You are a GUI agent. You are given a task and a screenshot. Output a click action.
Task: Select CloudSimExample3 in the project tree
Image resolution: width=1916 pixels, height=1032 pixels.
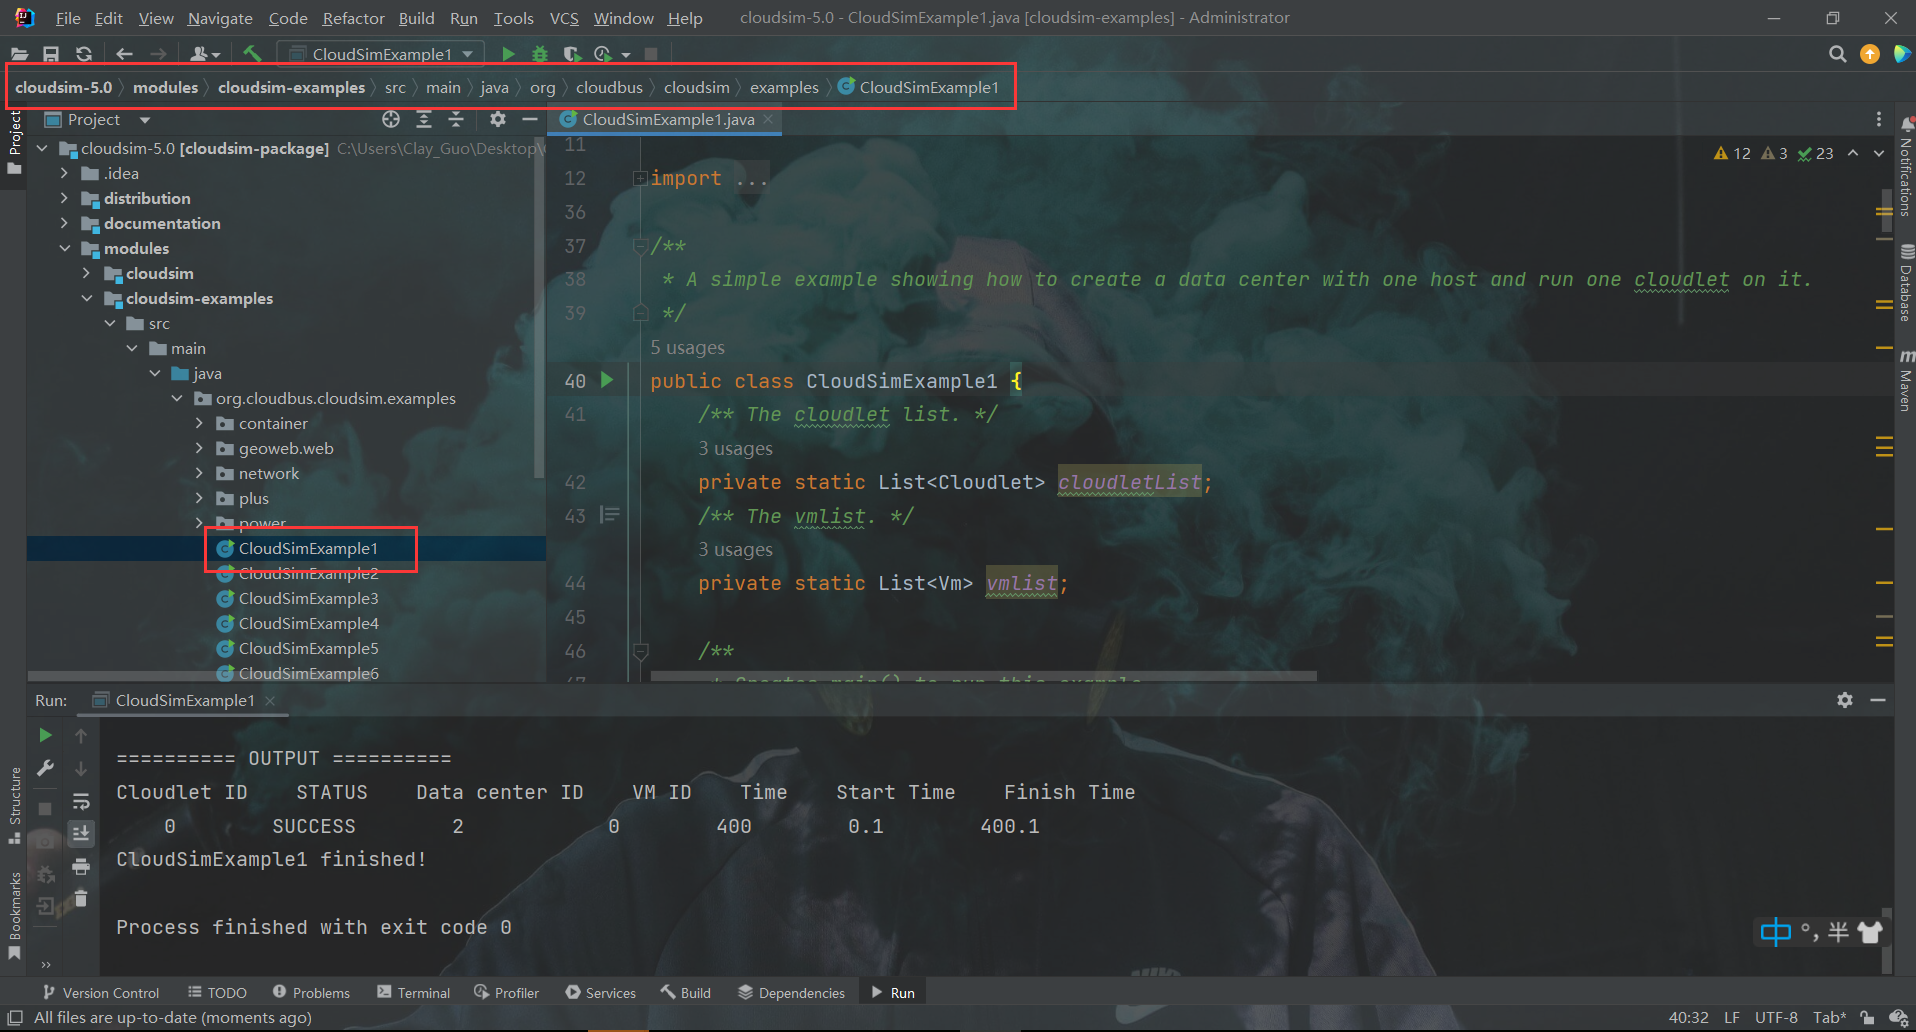[308, 598]
